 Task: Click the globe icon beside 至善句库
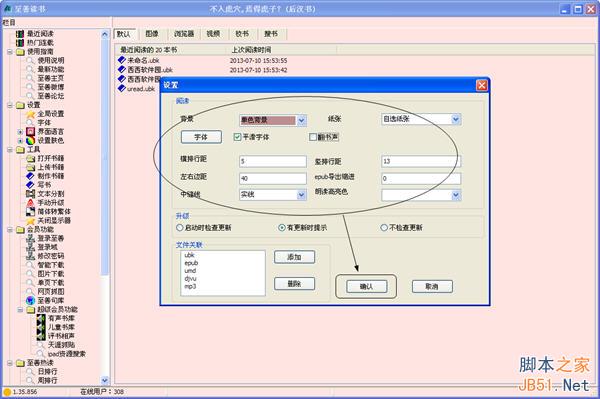click(31, 301)
